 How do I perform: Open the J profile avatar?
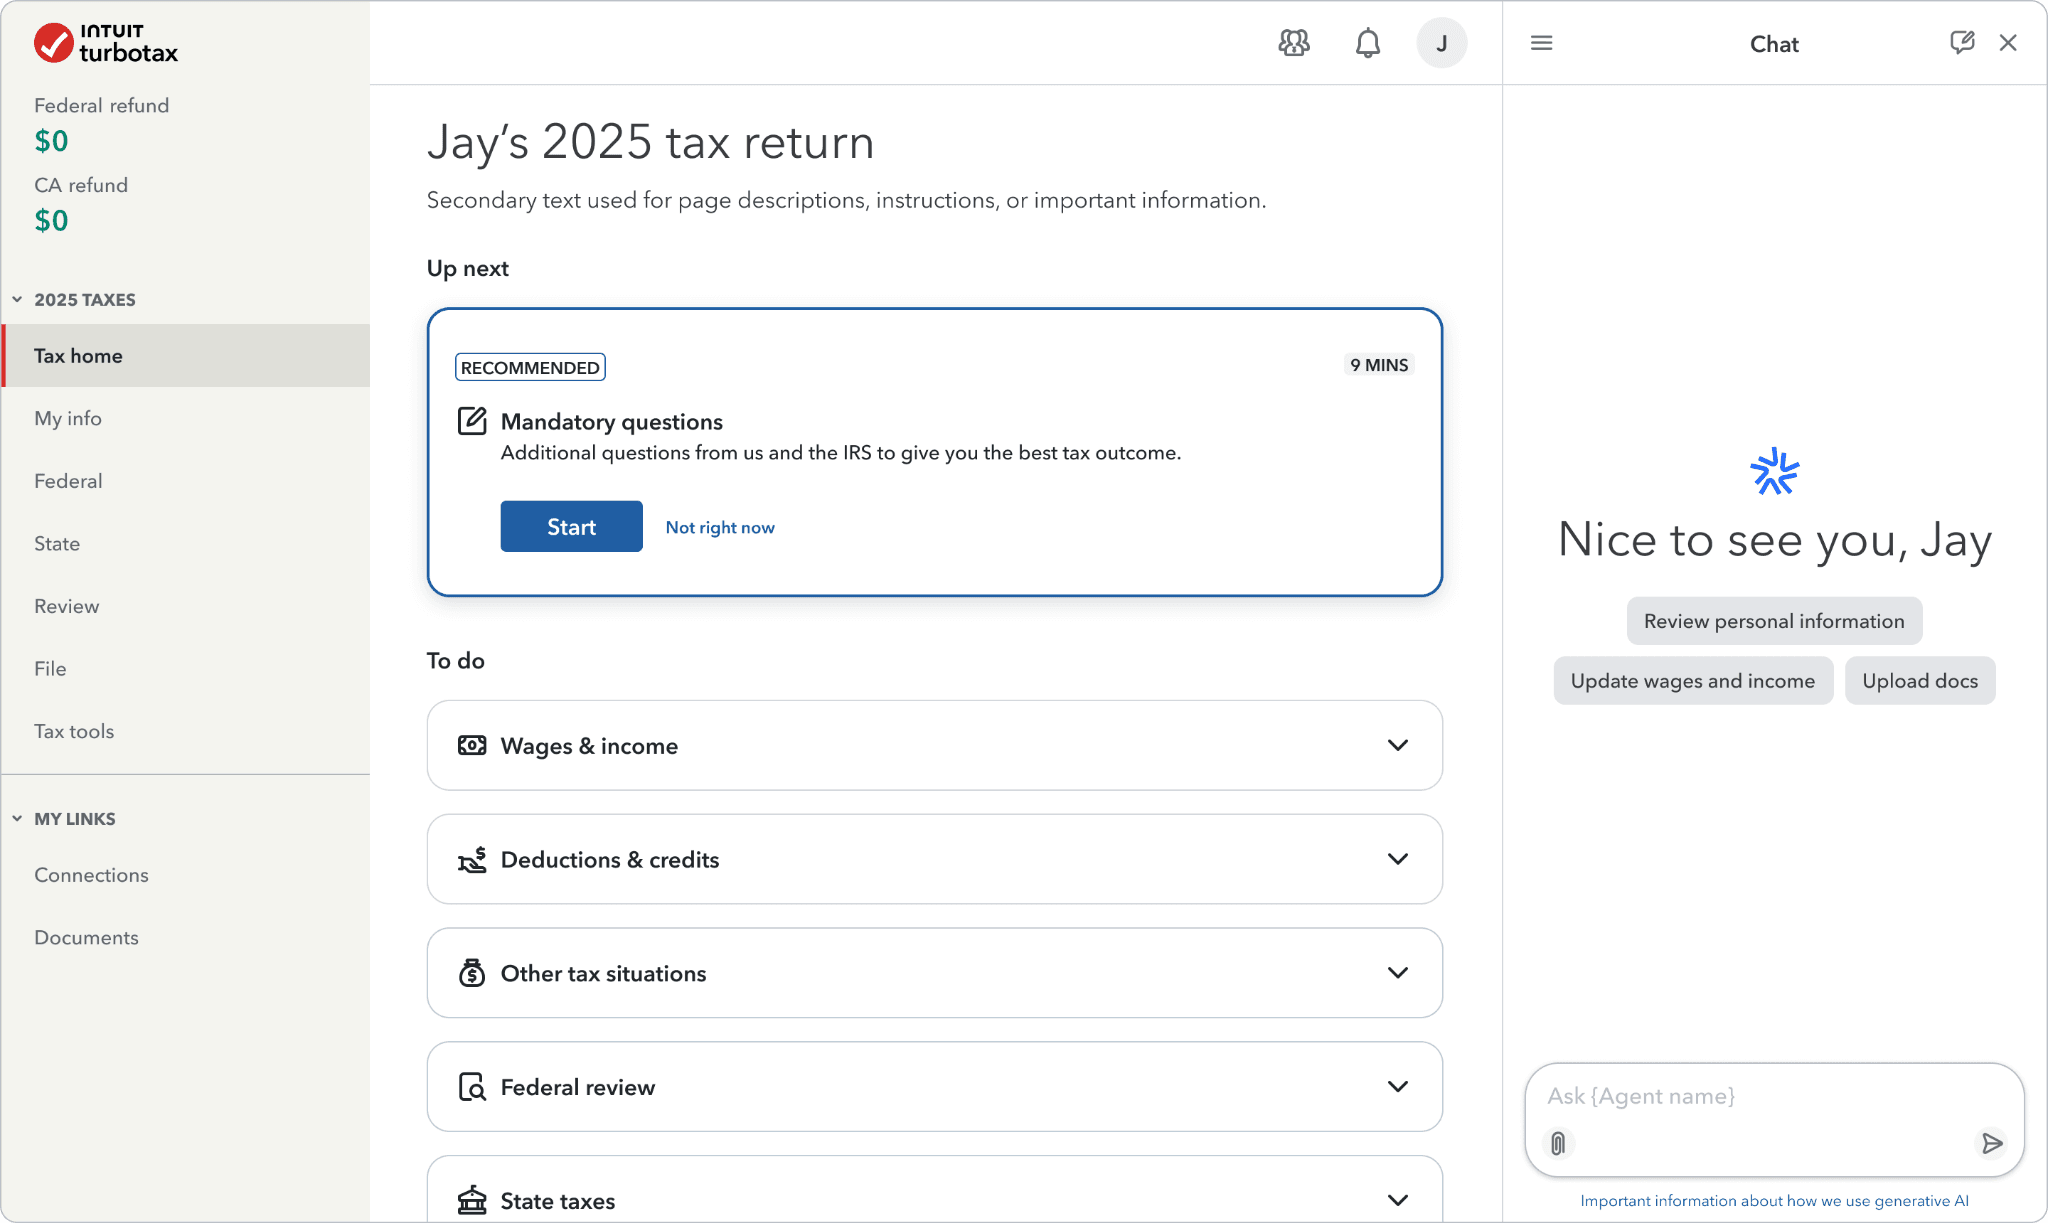(1442, 43)
